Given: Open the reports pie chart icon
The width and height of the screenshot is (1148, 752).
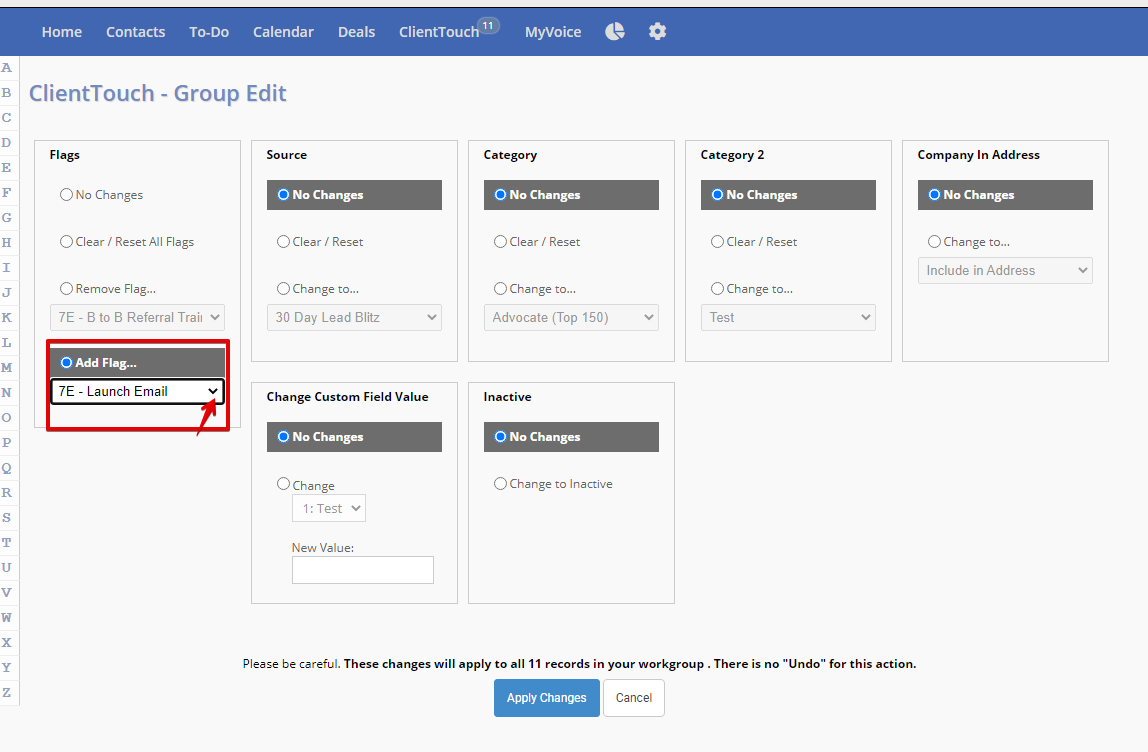Looking at the screenshot, I should [615, 31].
